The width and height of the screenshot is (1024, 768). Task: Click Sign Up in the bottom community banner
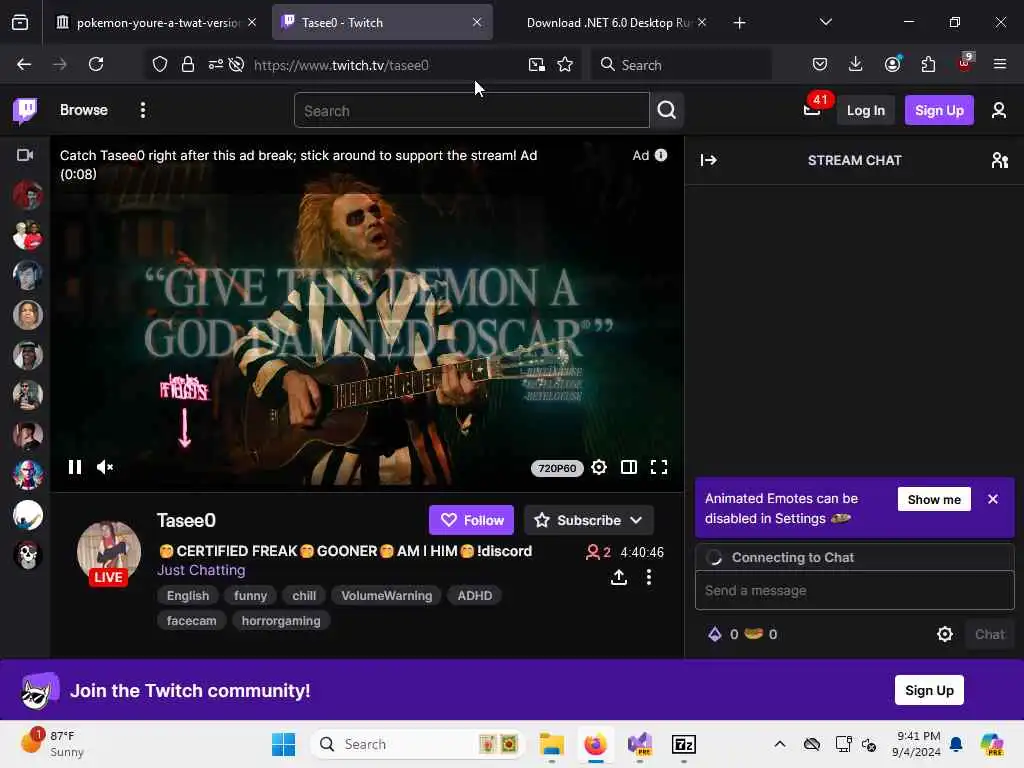point(929,690)
